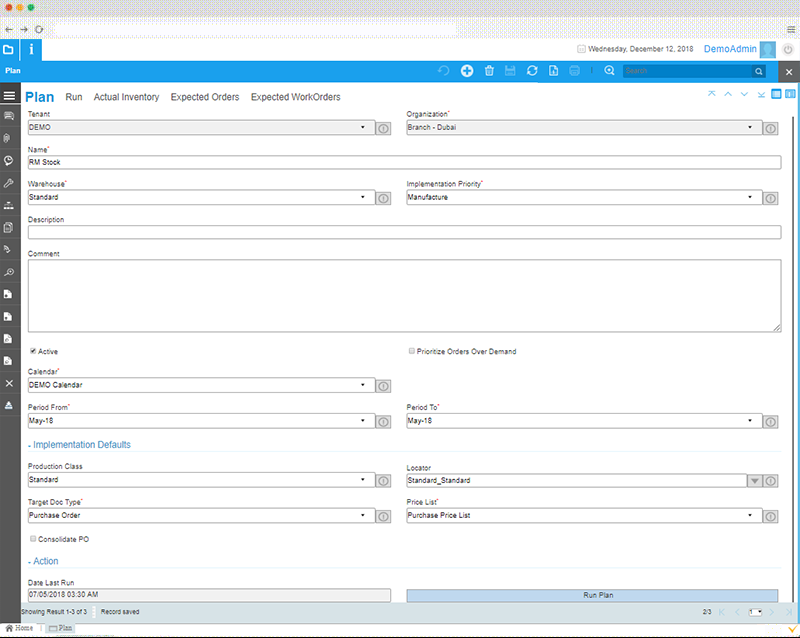Click the zoom across magnifier icon
The height and width of the screenshot is (638, 800).
pyautogui.click(x=609, y=71)
